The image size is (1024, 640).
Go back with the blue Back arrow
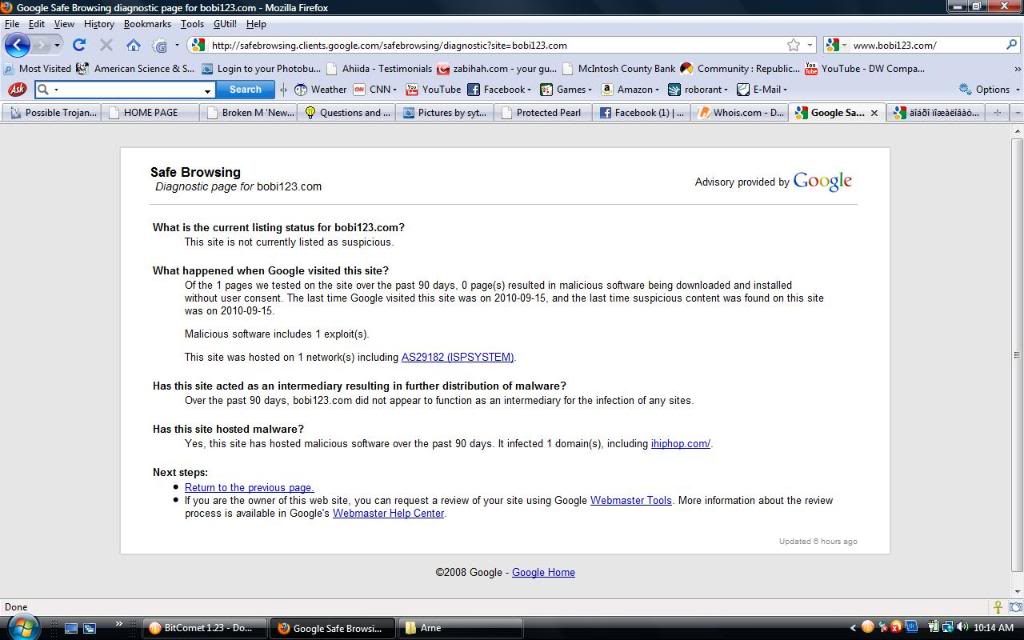tap(18, 45)
